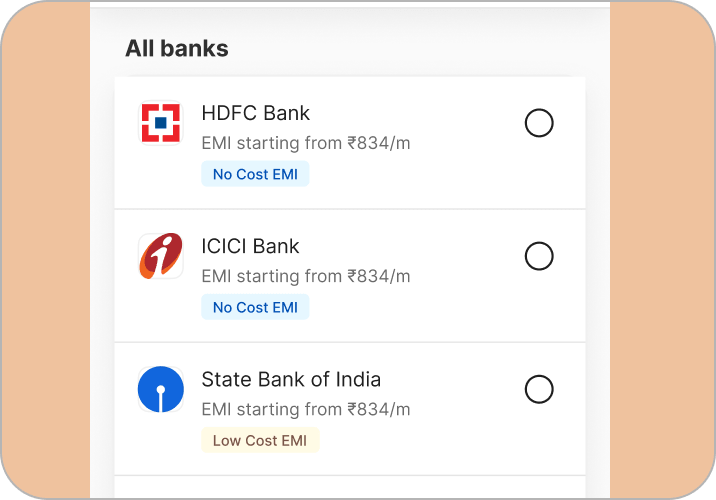Click the ICICI Bank logo icon
The height and width of the screenshot is (500, 716).
pyautogui.click(x=160, y=256)
